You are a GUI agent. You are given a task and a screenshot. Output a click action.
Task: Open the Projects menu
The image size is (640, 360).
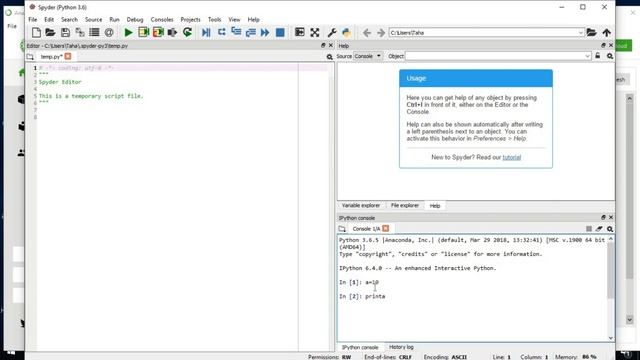191,20
